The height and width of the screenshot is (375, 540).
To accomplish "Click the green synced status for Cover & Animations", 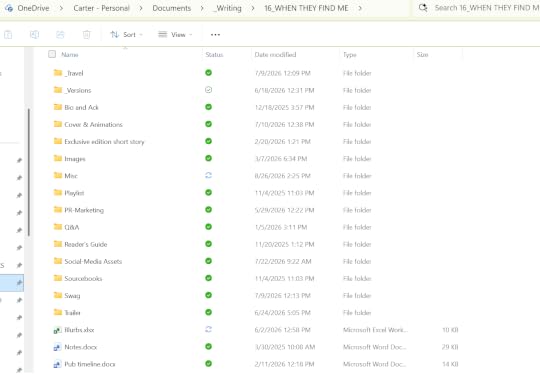I will (208, 124).
